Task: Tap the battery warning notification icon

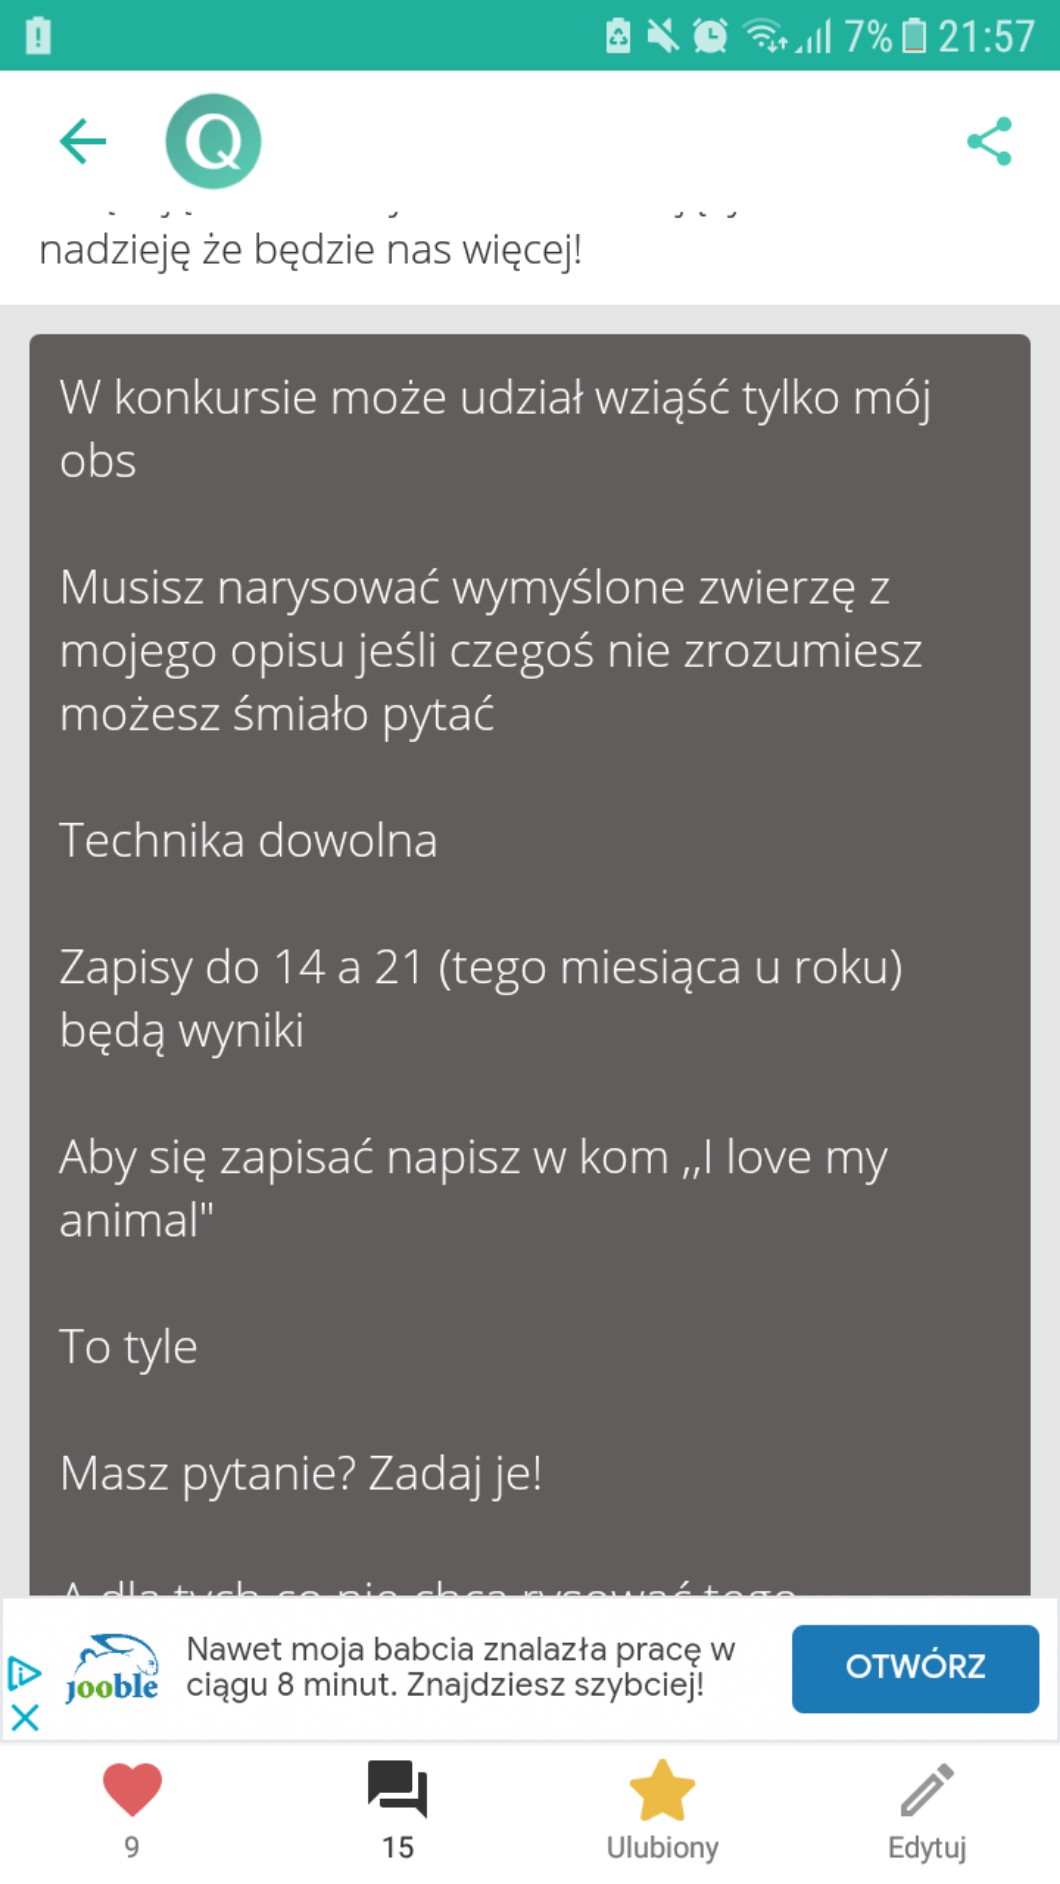Action: (x=38, y=36)
